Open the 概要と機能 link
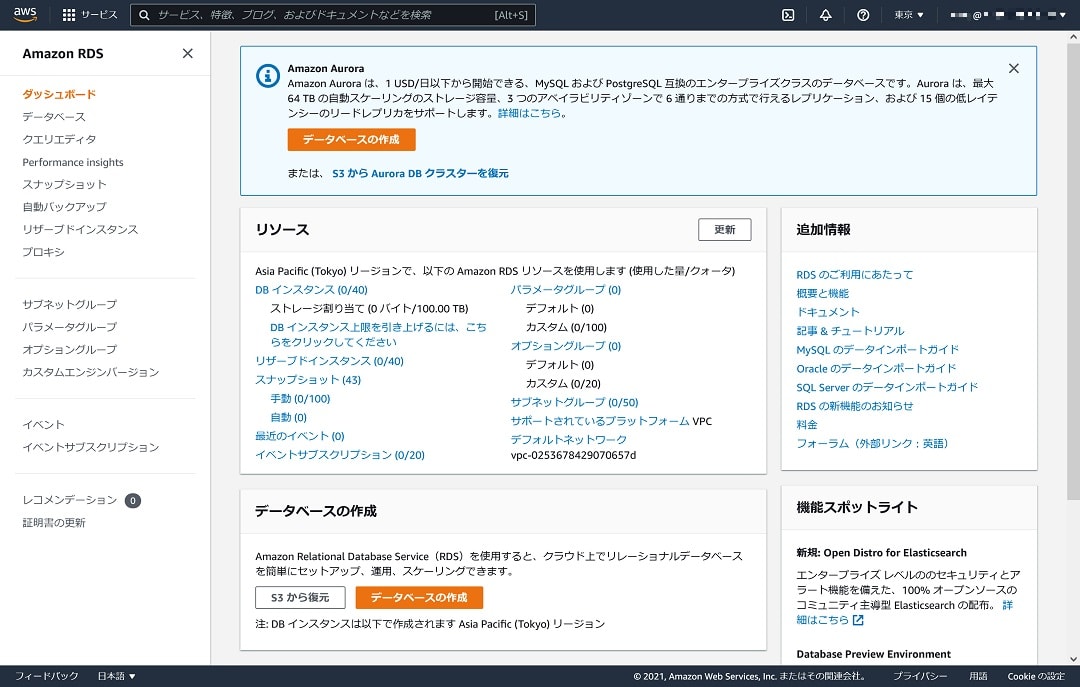This screenshot has height=687, width=1080. (x=822, y=294)
